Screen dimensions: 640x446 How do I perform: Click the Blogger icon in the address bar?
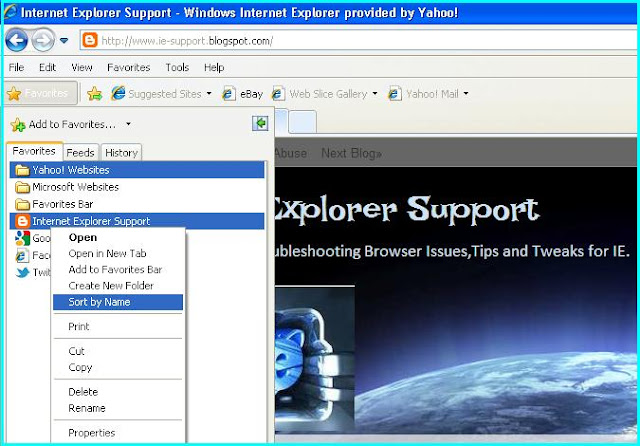click(90, 40)
